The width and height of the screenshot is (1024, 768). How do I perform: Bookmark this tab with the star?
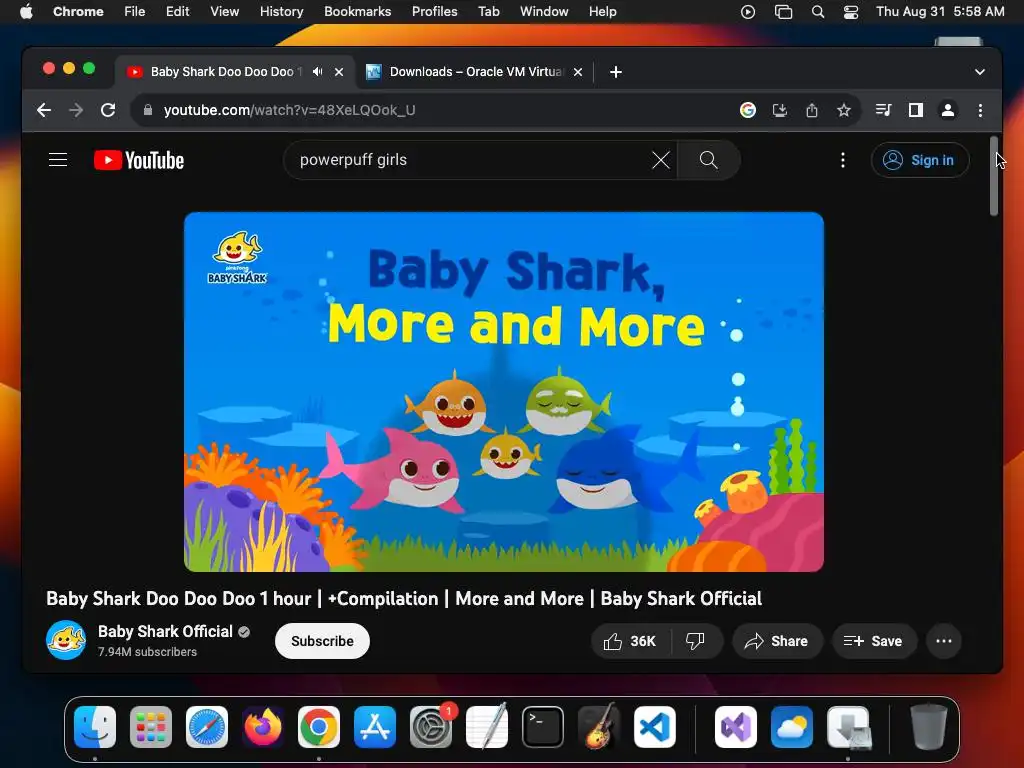[844, 110]
